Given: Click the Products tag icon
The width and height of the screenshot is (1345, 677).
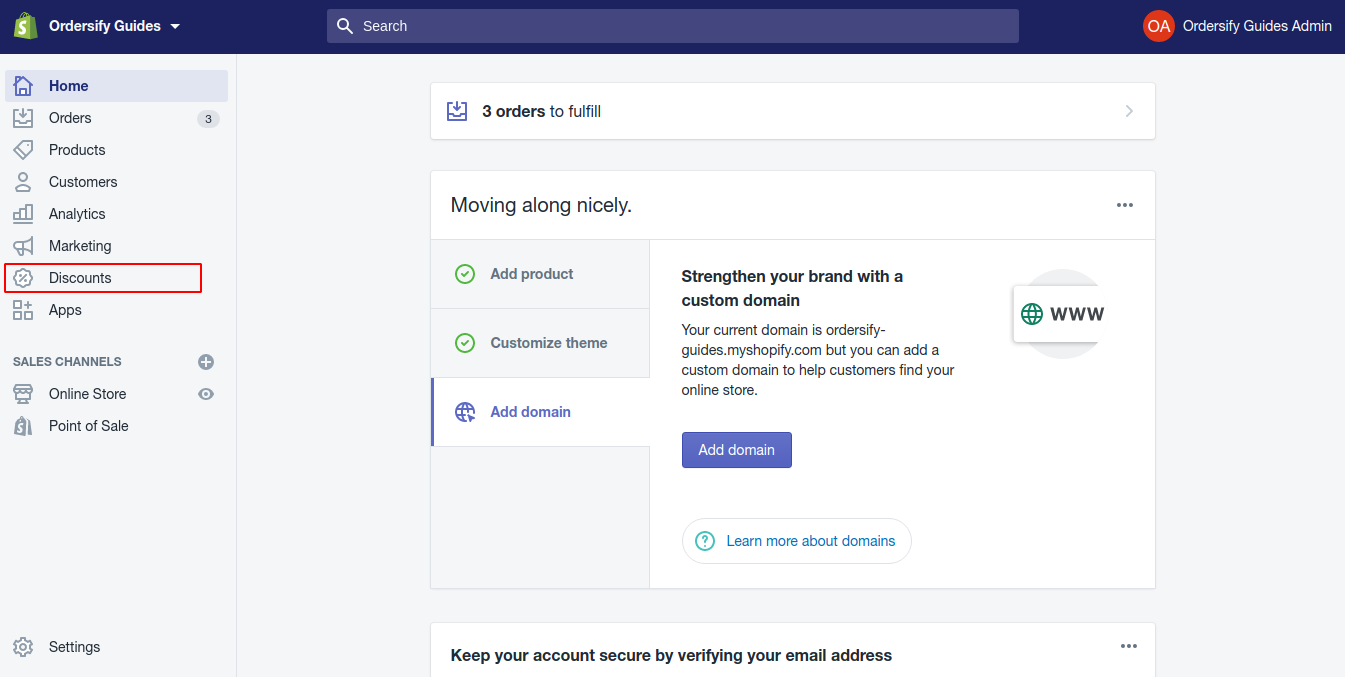Looking at the screenshot, I should pos(23,150).
